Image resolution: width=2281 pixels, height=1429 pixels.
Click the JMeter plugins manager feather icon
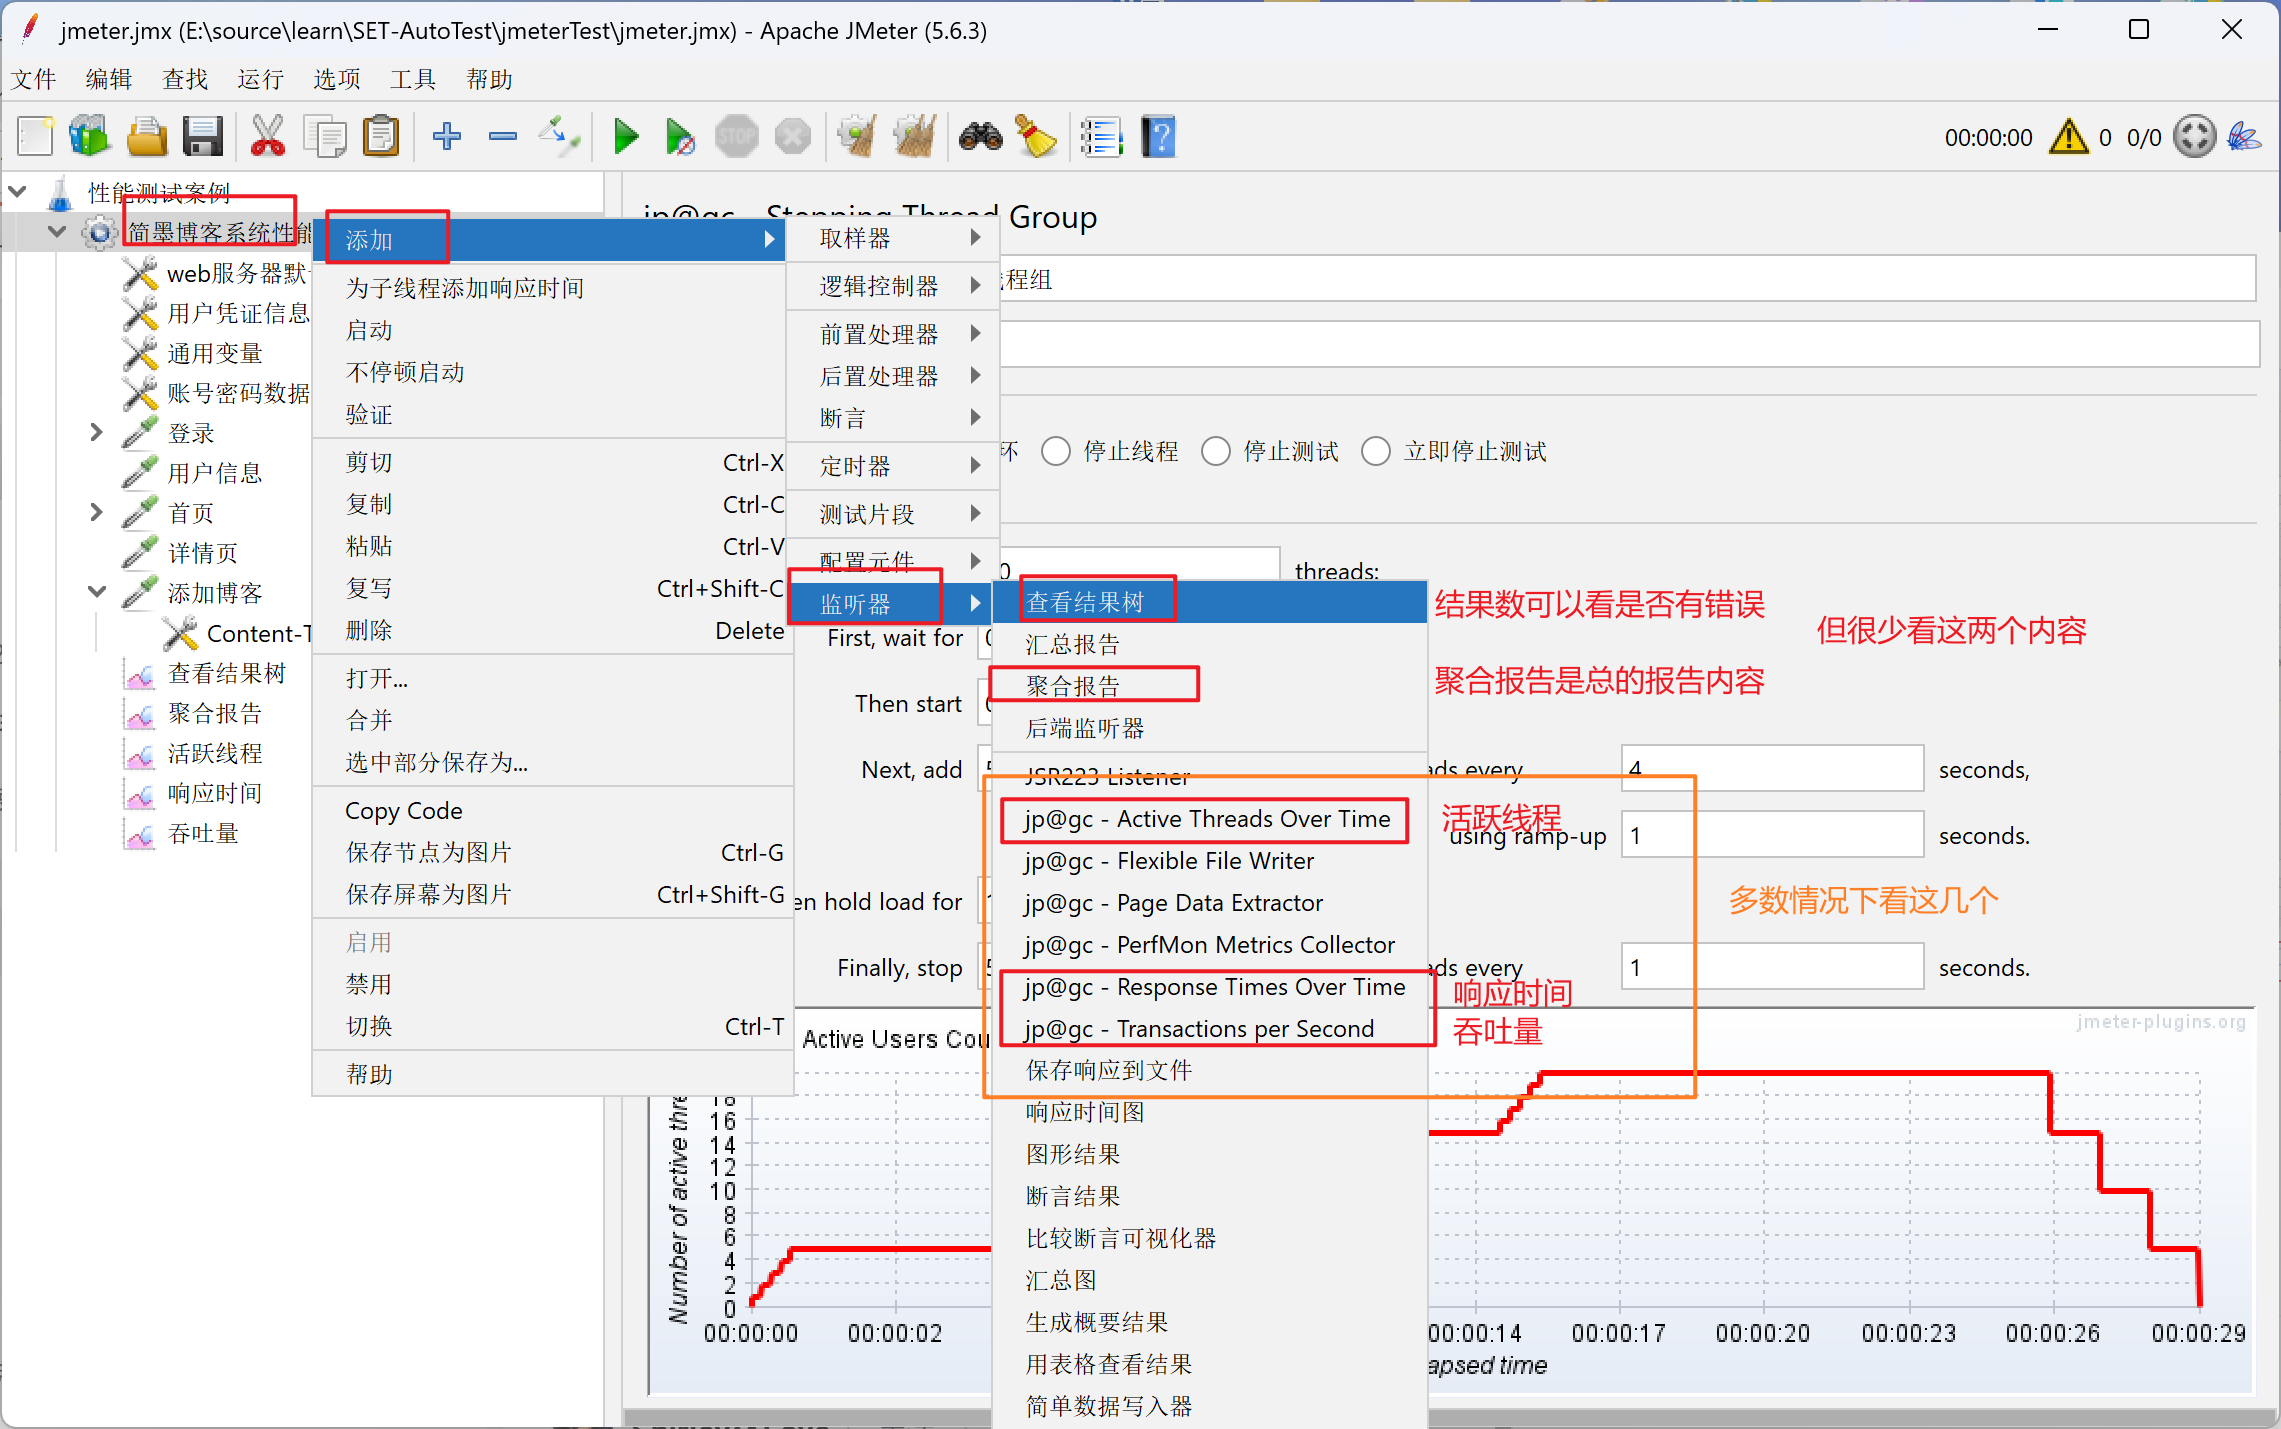tap(2245, 137)
